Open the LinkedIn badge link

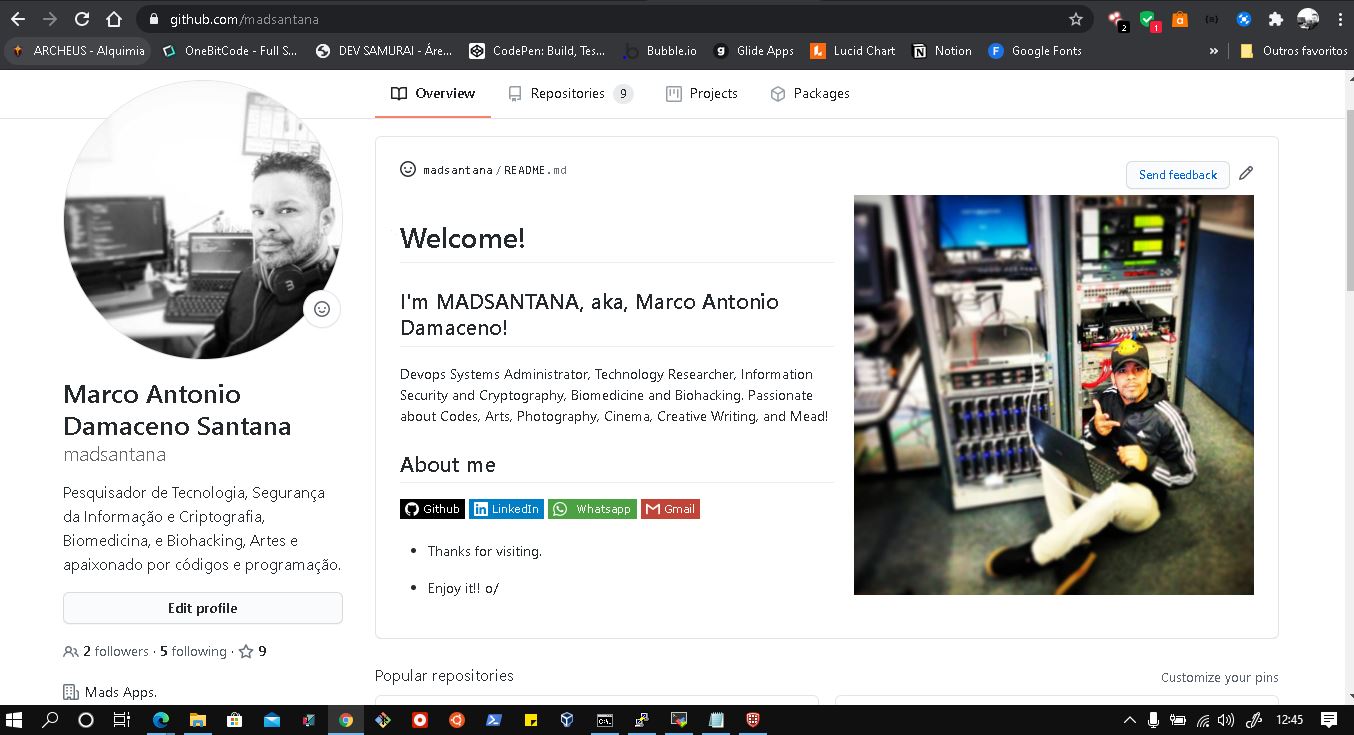click(x=506, y=508)
